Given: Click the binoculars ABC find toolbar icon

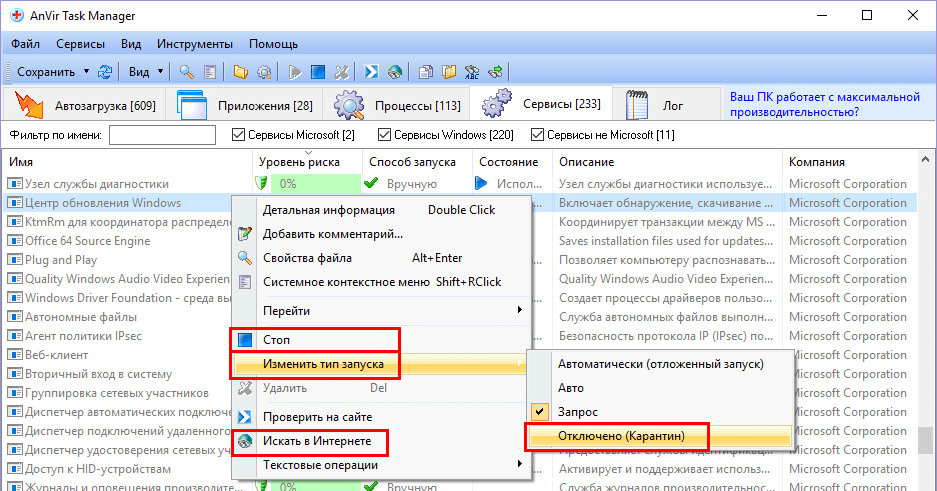Looking at the screenshot, I should click(472, 72).
